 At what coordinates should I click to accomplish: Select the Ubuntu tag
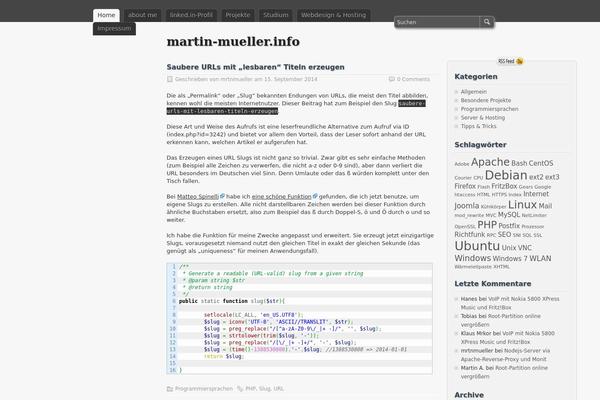(477, 246)
